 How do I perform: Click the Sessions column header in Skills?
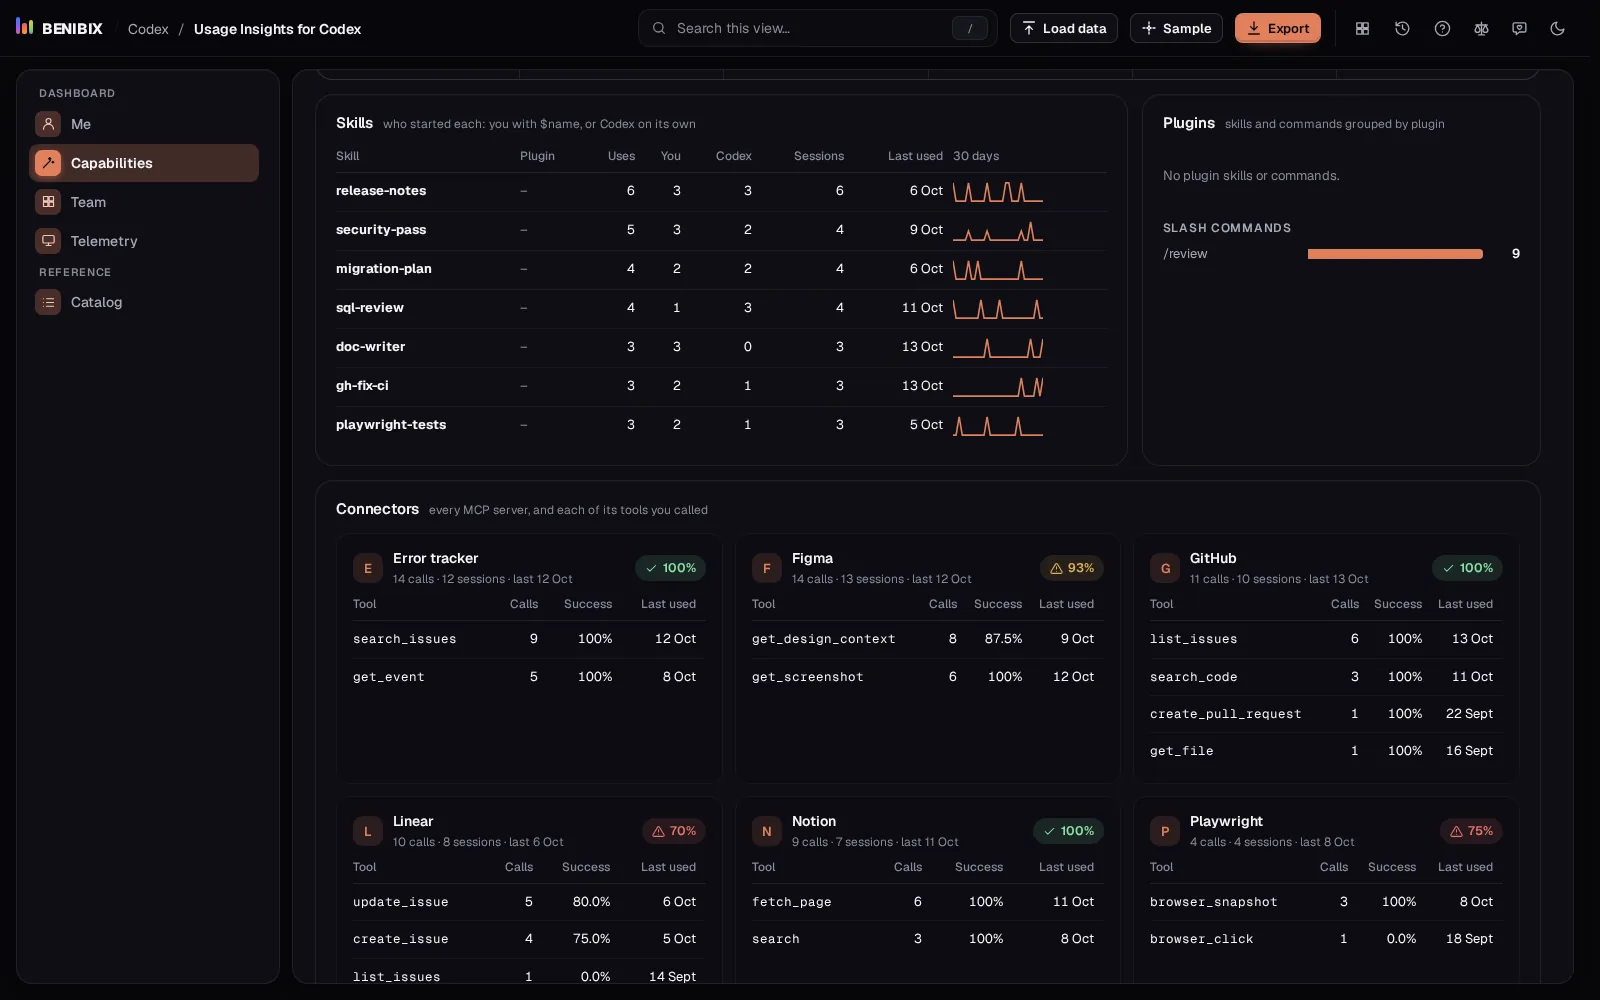(x=819, y=156)
